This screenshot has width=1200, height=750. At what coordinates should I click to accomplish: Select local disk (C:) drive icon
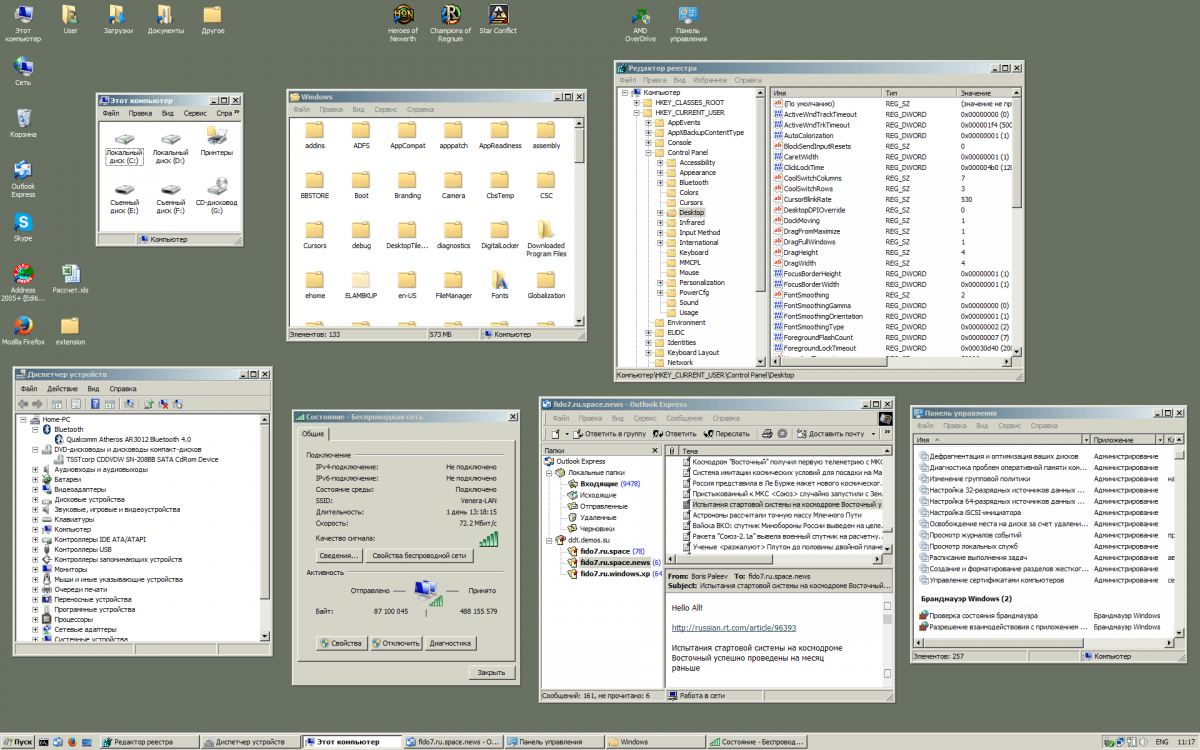tap(125, 139)
